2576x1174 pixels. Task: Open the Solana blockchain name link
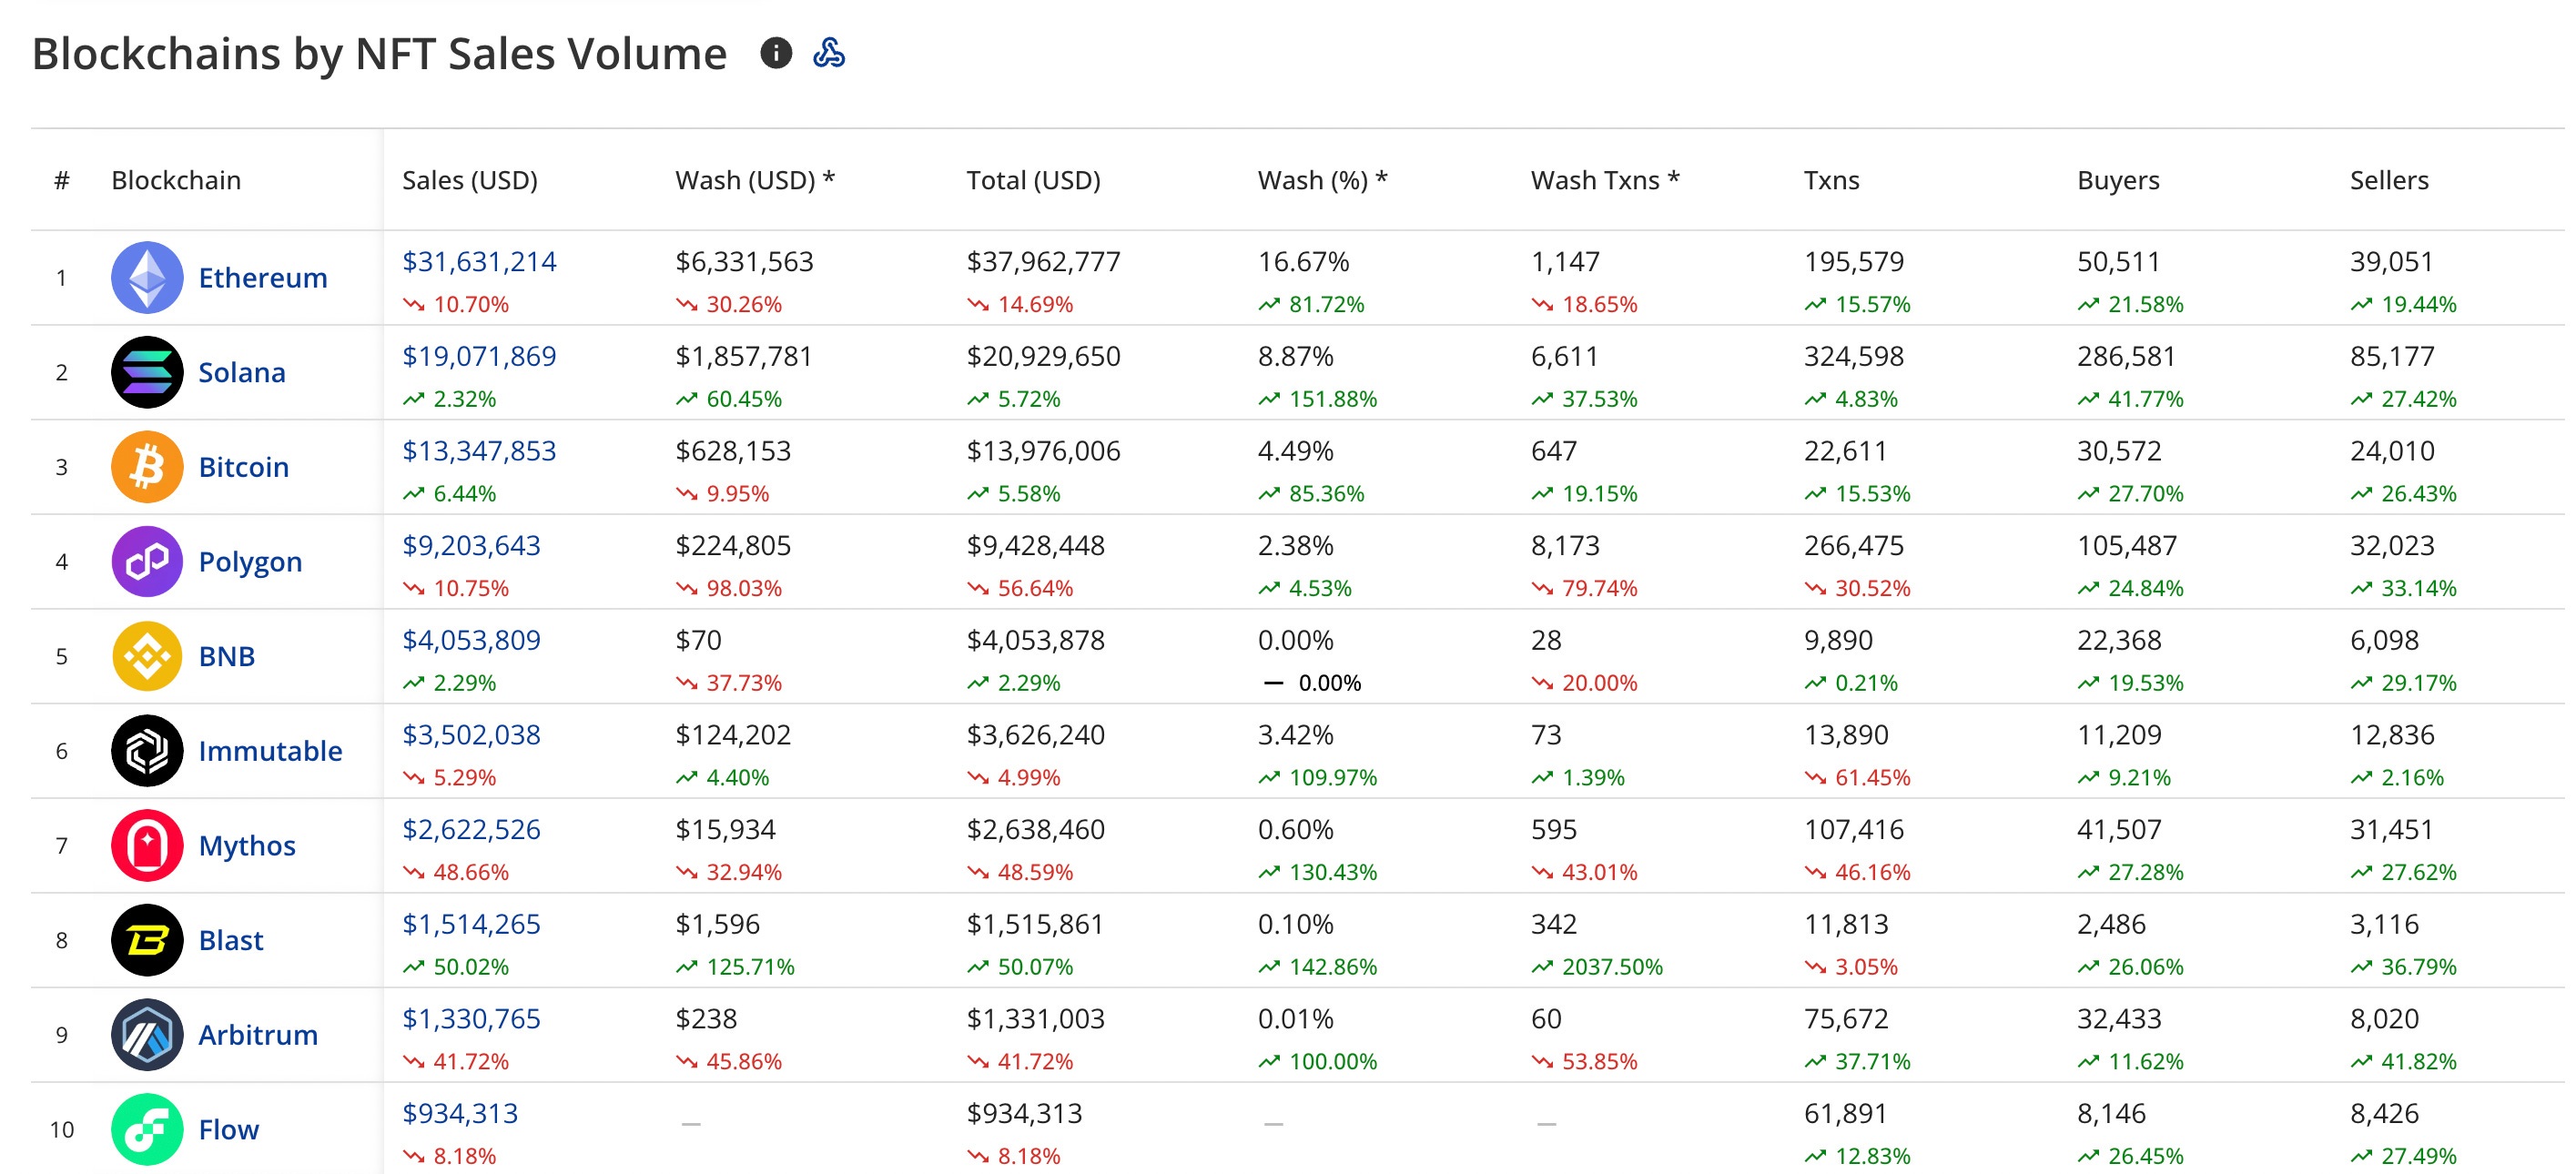tap(241, 372)
